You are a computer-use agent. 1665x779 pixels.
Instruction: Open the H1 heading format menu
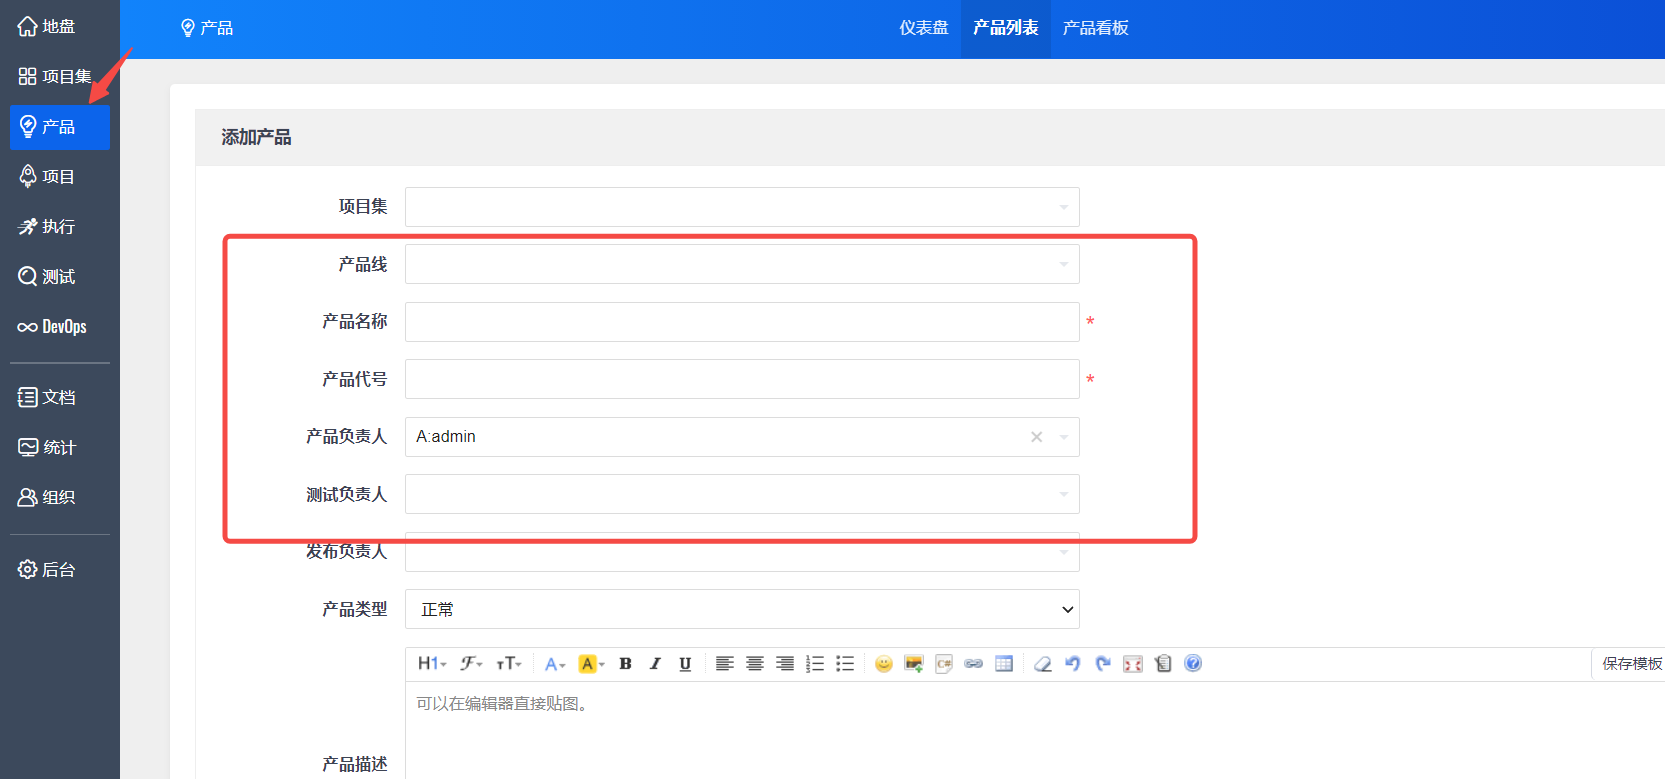point(432,664)
